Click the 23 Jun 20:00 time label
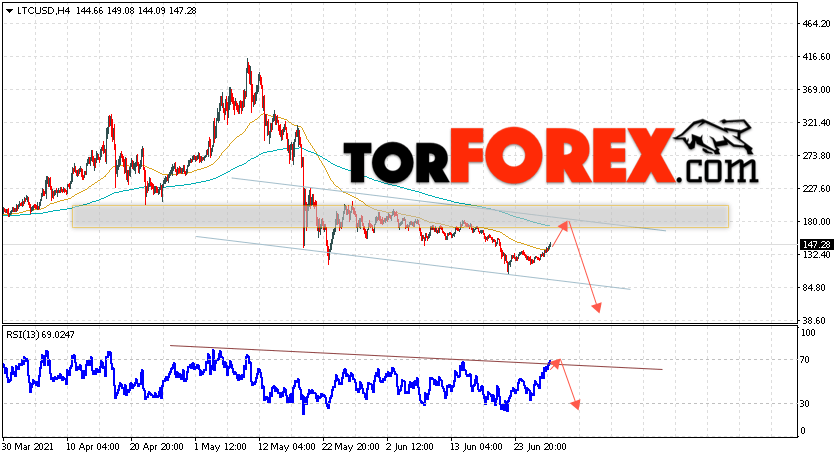Viewport: 838px width, 458px height. click(x=541, y=447)
